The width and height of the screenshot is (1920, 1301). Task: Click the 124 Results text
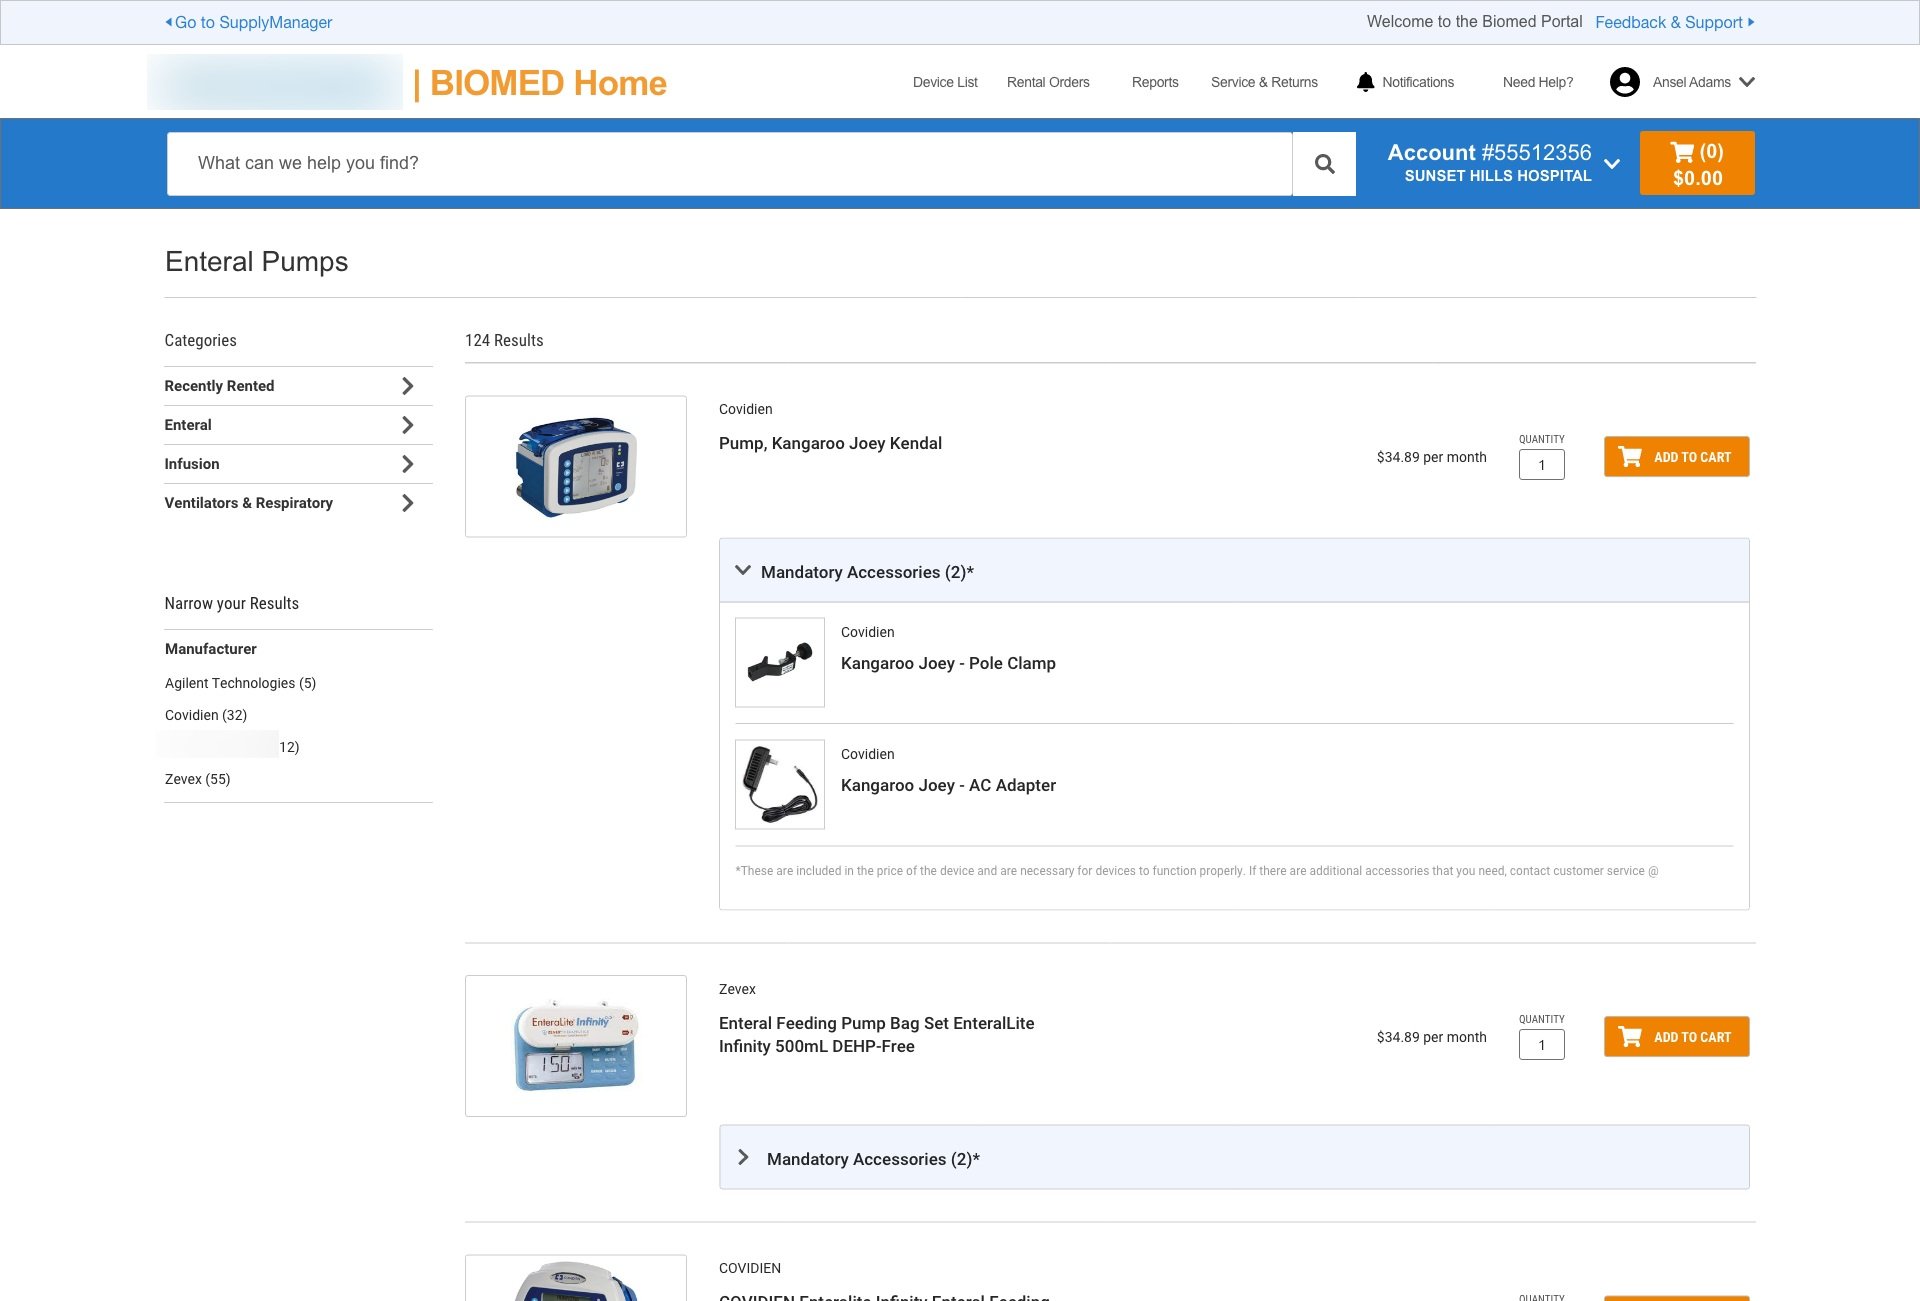tap(504, 340)
